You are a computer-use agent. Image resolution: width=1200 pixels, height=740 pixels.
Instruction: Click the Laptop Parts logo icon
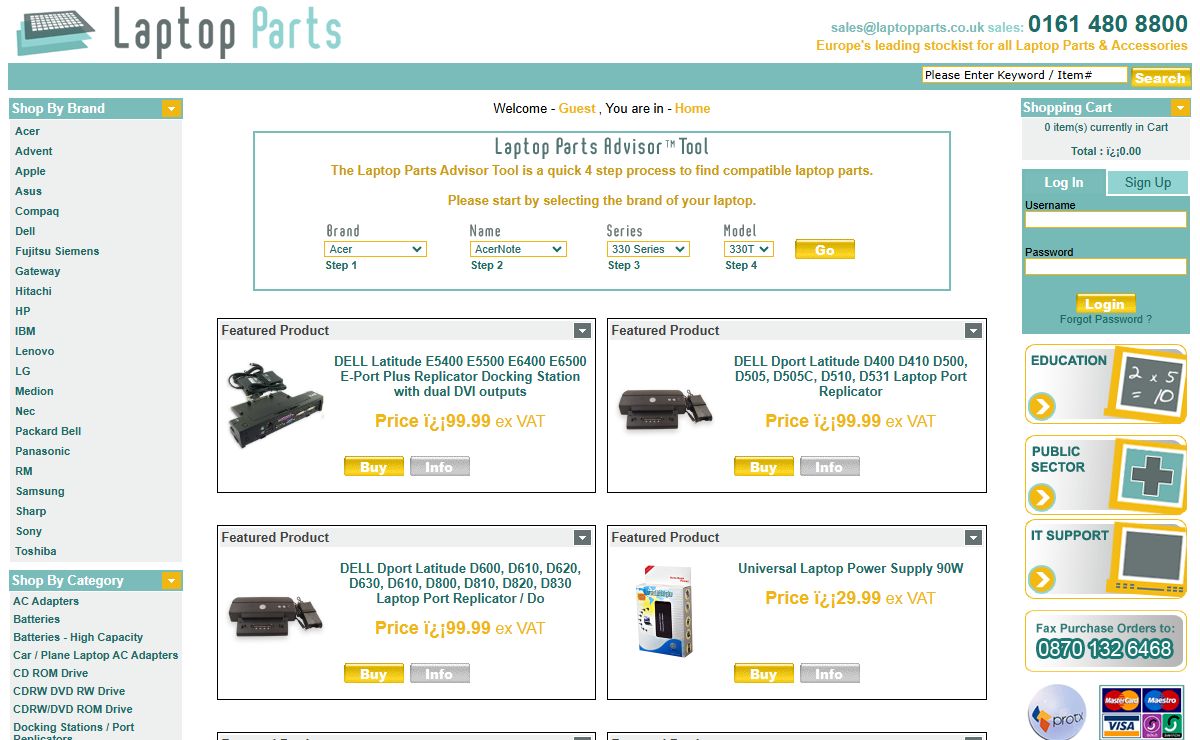click(56, 31)
